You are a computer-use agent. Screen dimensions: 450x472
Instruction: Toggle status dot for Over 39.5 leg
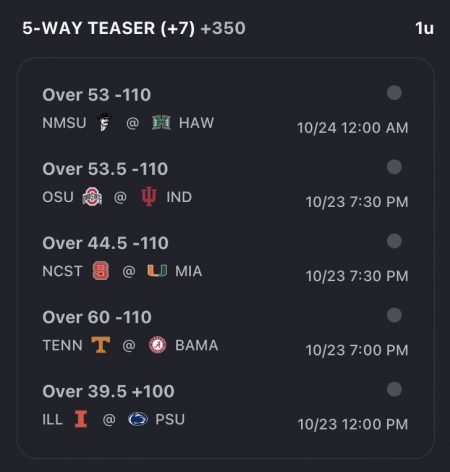394,389
